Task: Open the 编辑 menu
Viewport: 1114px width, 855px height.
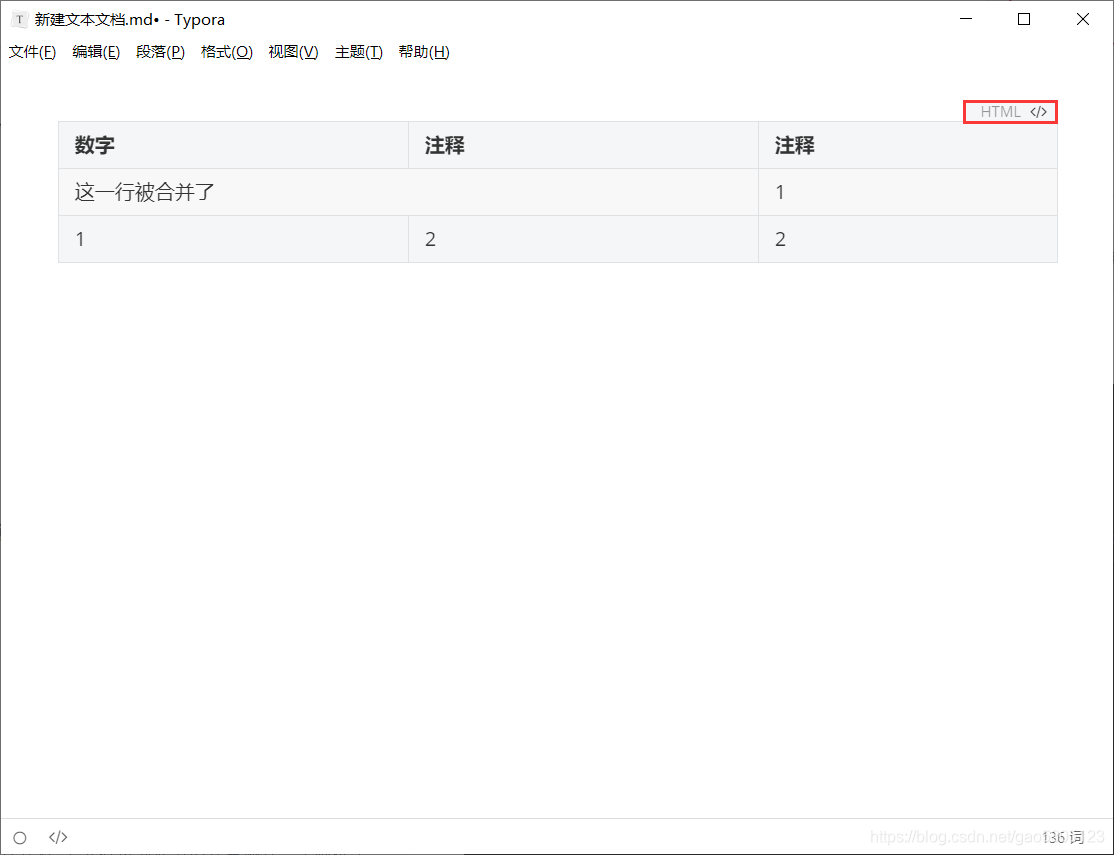Action: tap(95, 52)
